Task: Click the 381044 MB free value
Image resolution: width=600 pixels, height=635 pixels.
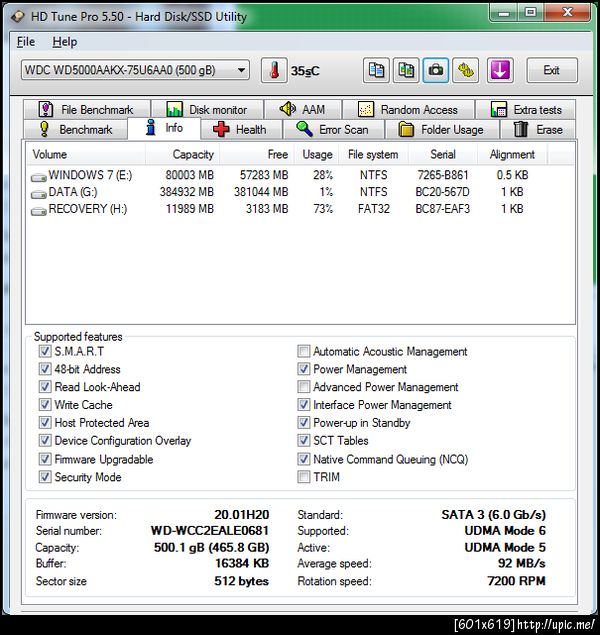Action: (261, 192)
